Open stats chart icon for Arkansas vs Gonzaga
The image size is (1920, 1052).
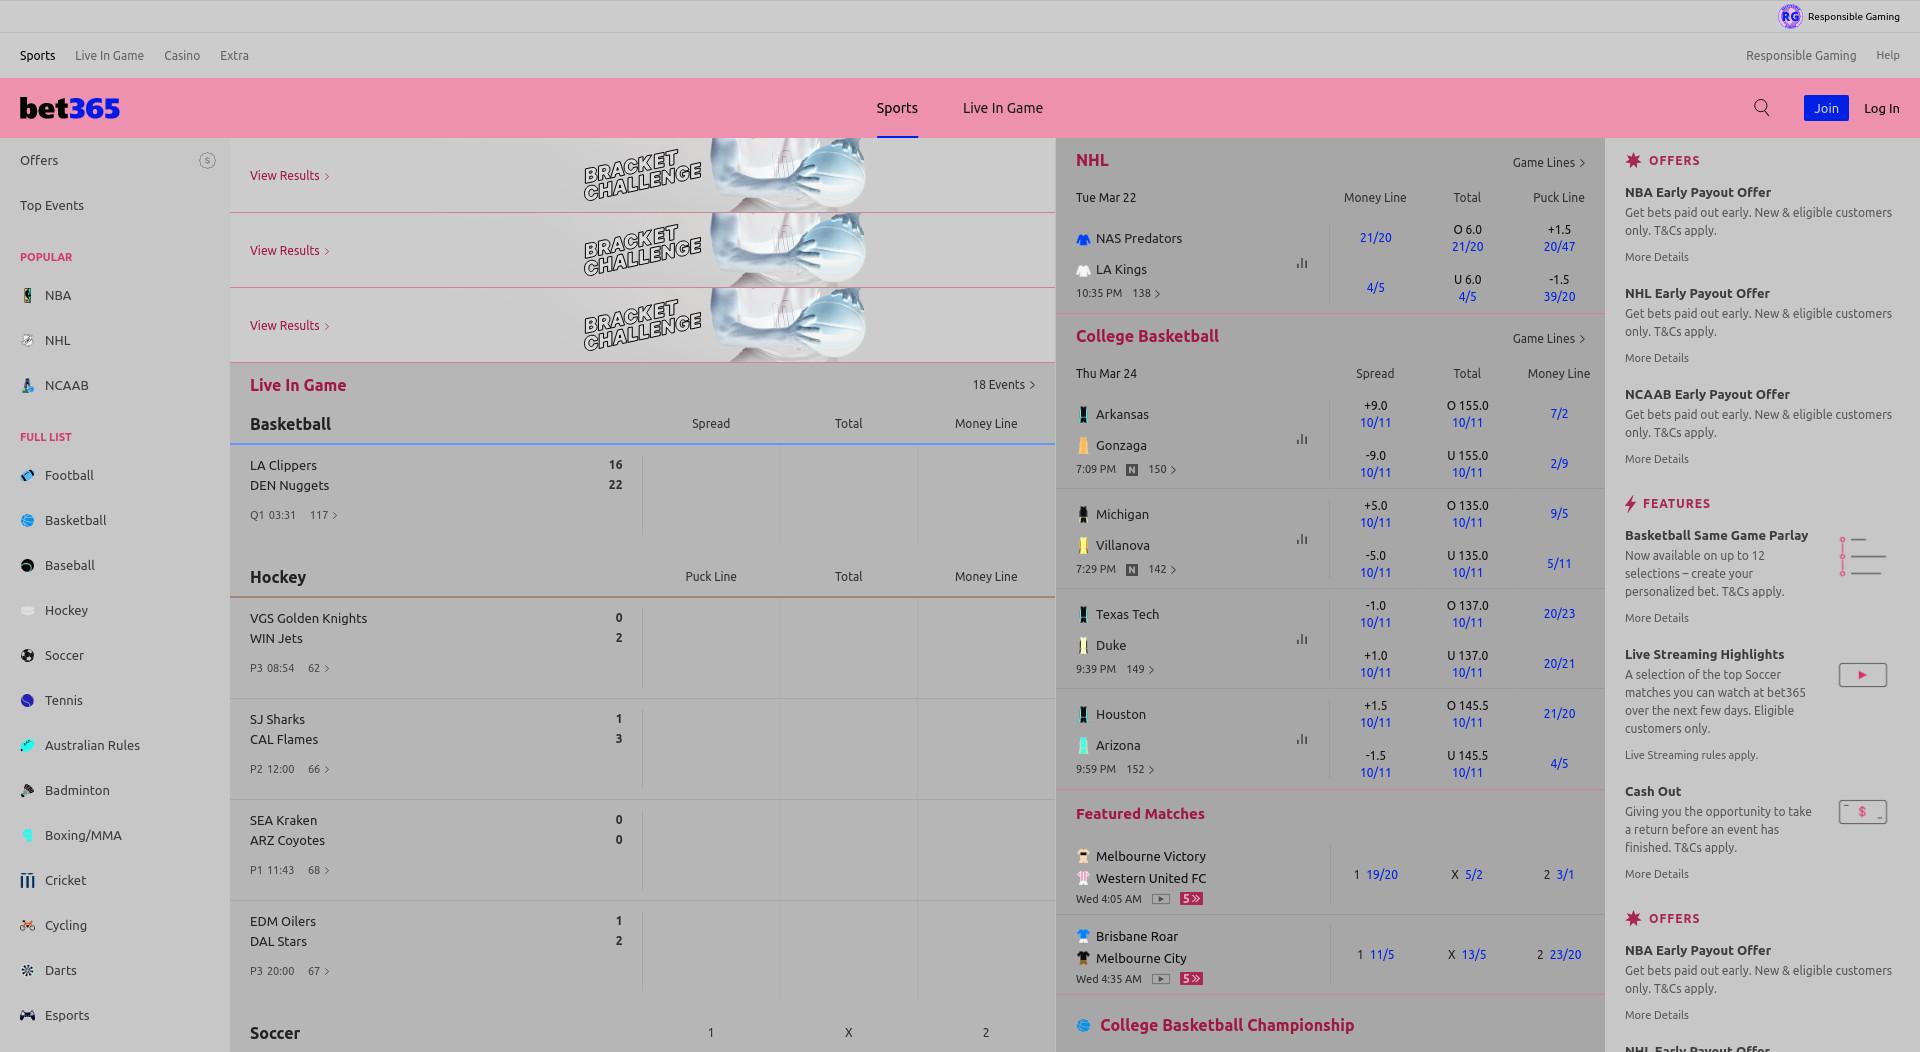tap(1302, 439)
